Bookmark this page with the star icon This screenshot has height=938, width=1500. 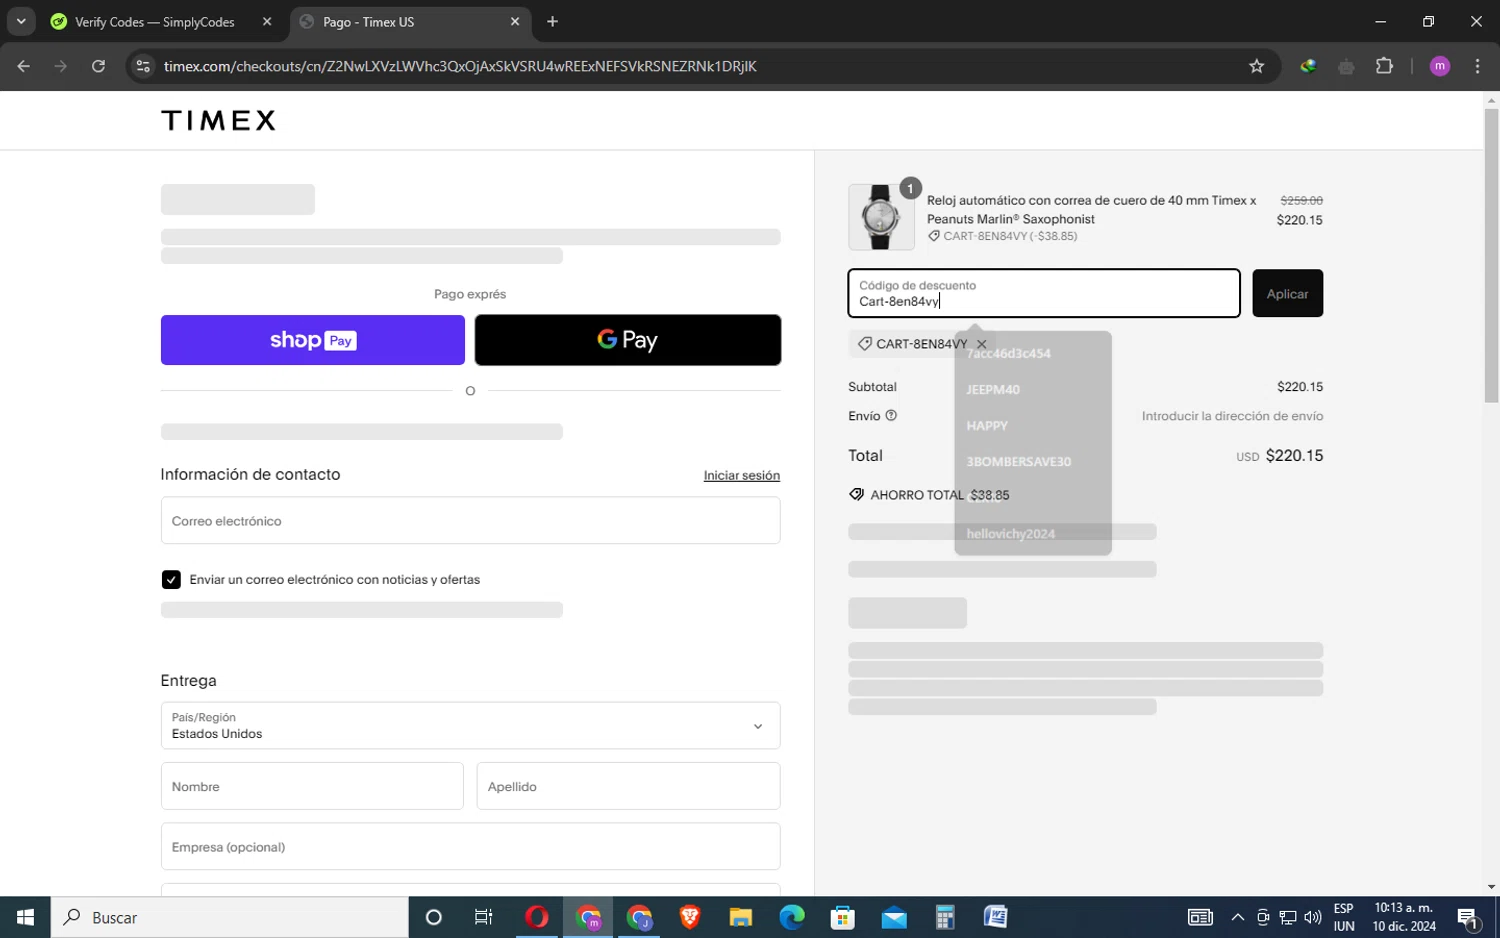click(x=1257, y=66)
